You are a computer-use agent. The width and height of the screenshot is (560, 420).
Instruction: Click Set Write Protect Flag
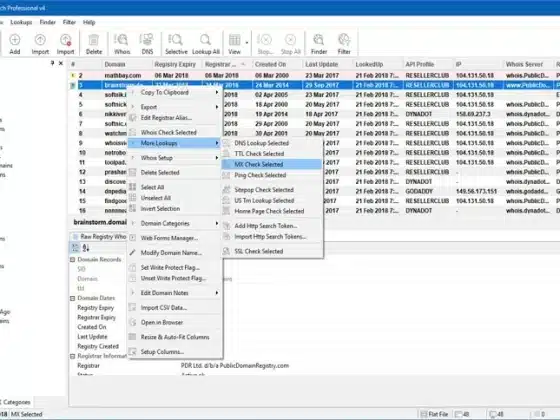pos(175,268)
